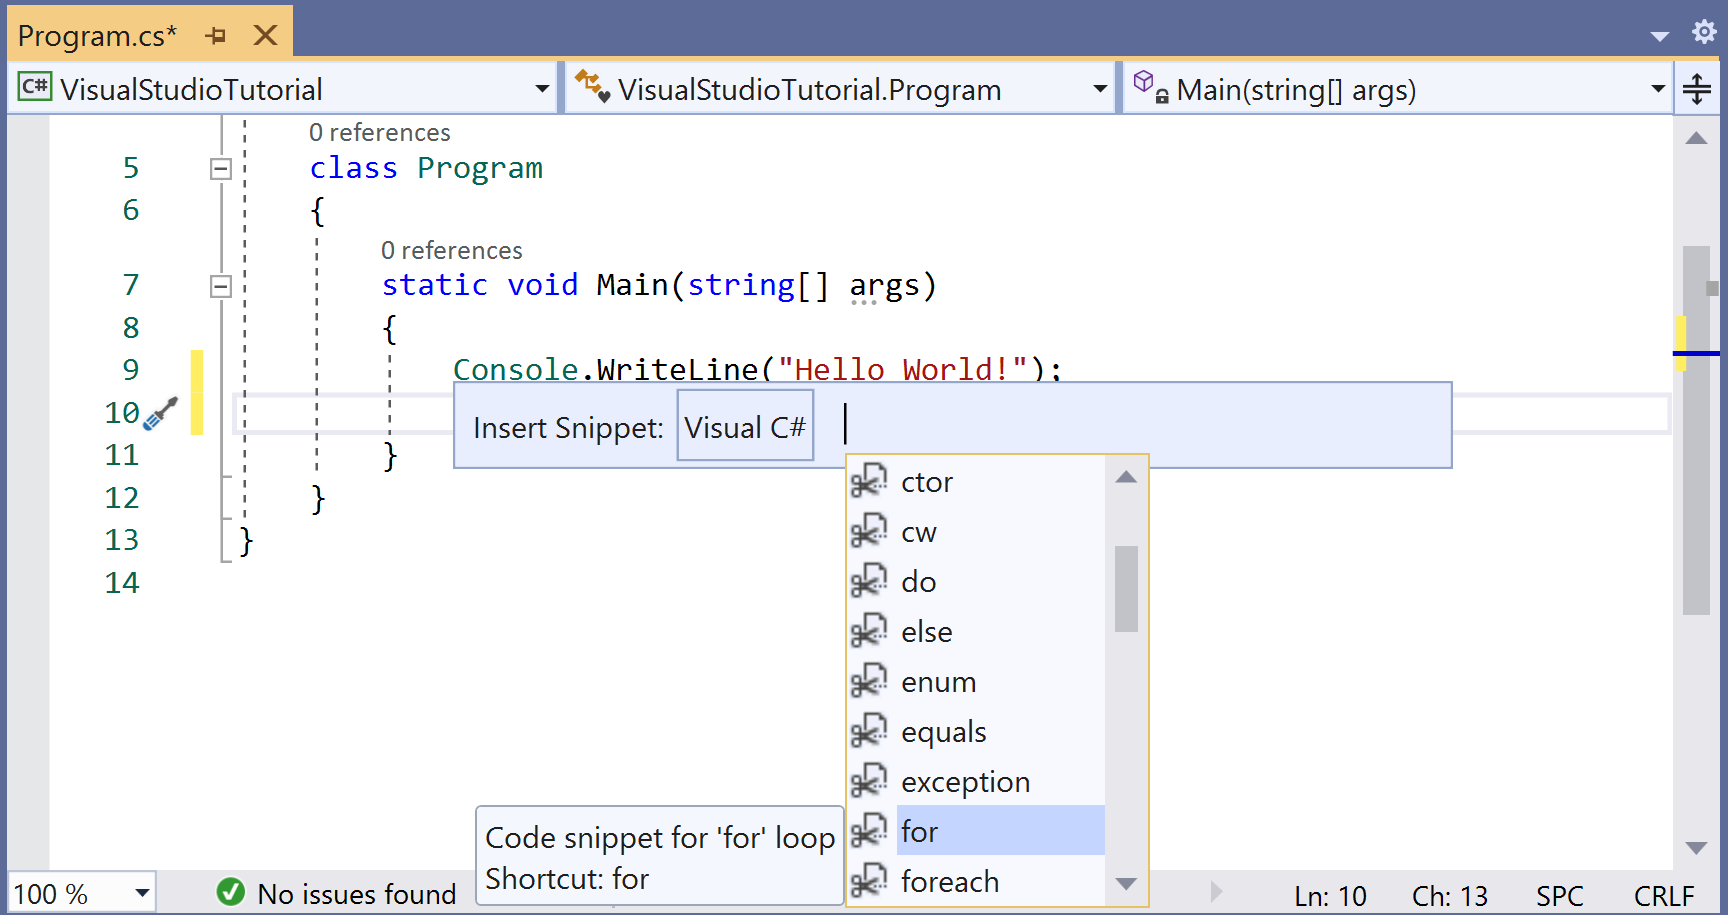This screenshot has height=915, width=1728.
Task: Open the screwdriver quick actions icon
Action: pos(160,413)
